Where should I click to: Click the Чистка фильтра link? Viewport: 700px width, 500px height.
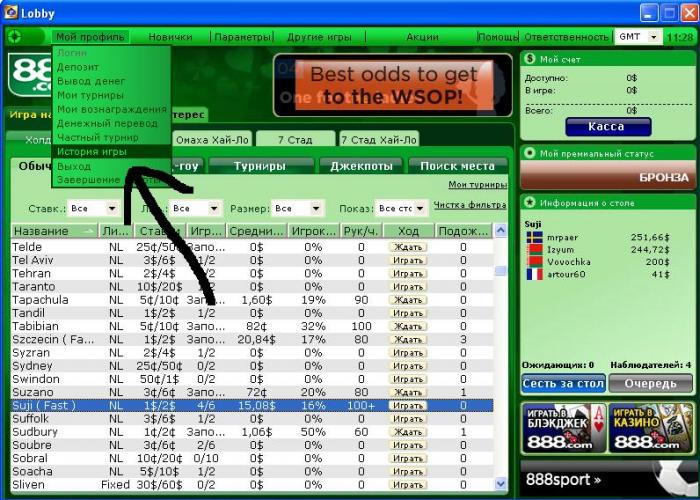(470, 205)
